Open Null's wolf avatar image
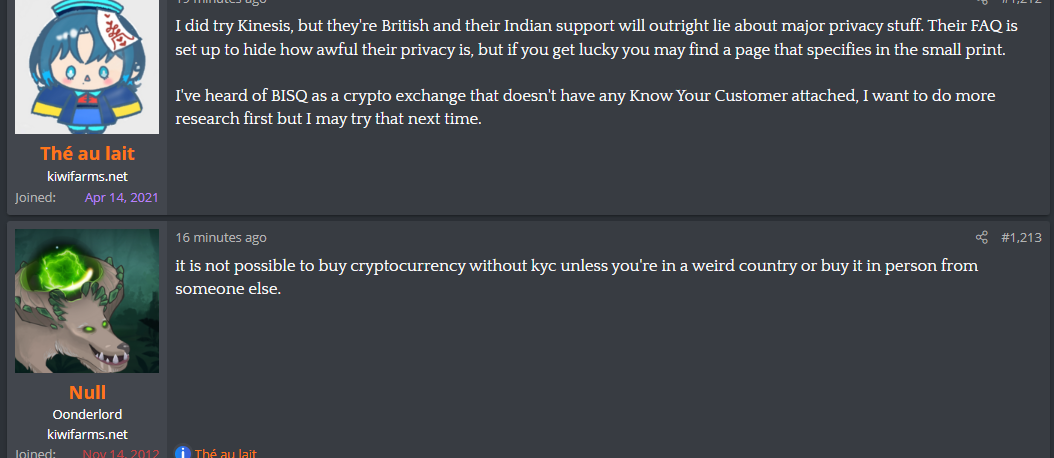 pyautogui.click(x=87, y=301)
